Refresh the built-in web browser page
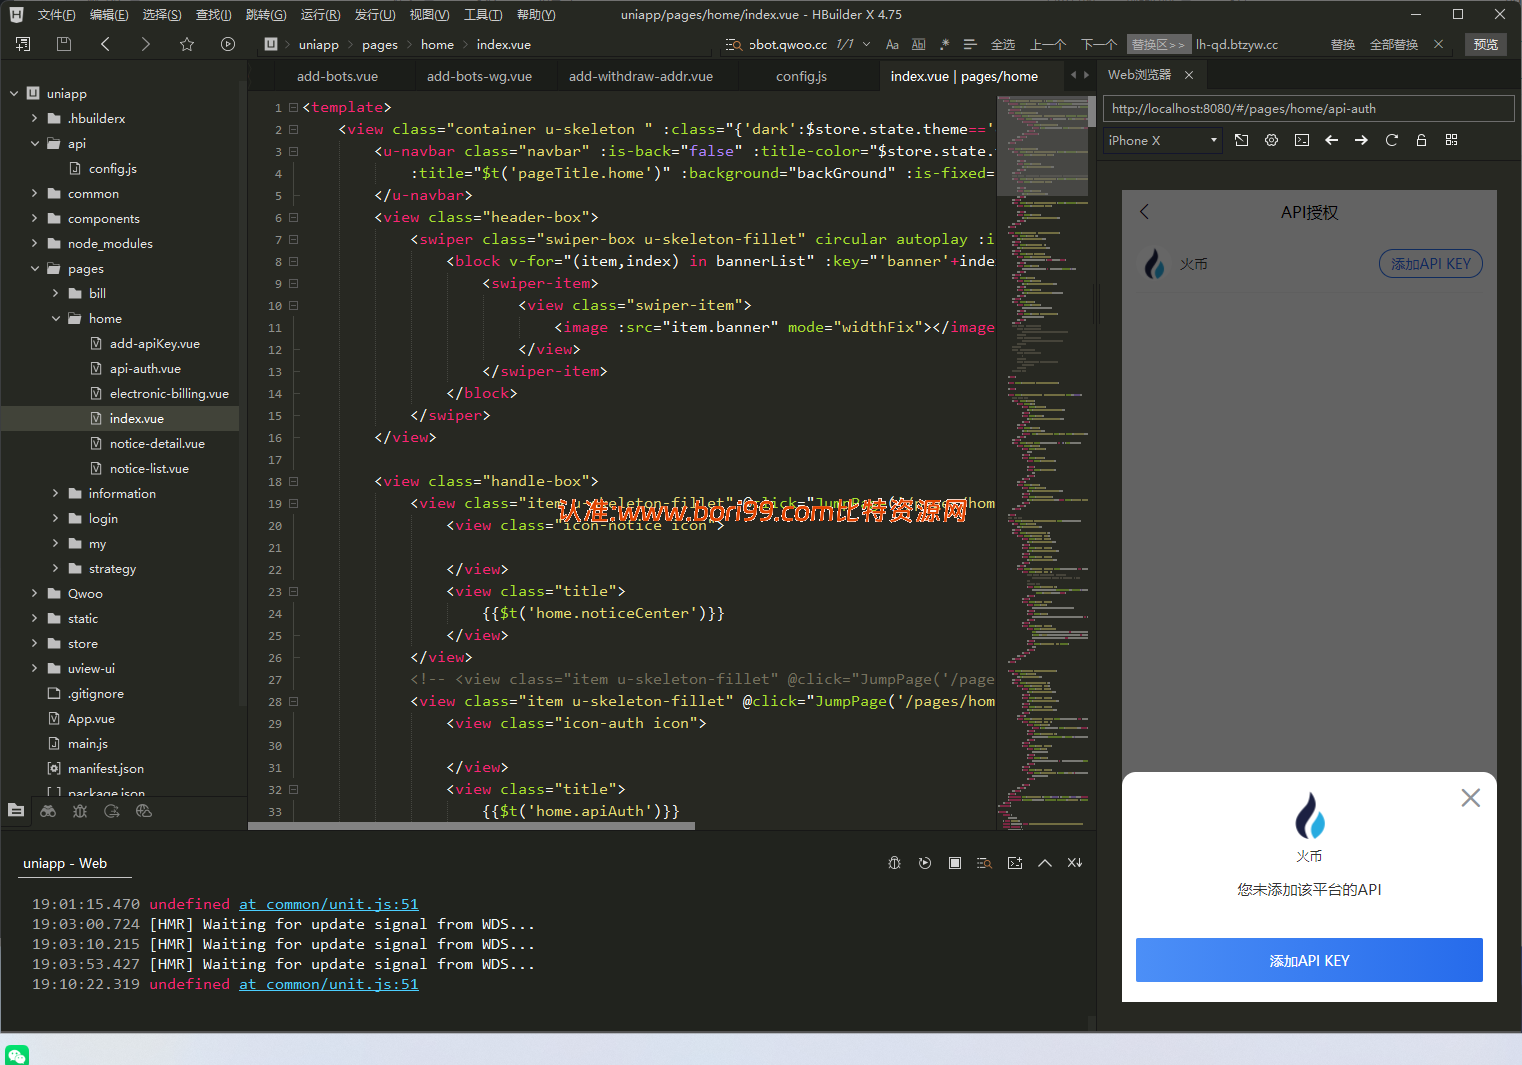The width and height of the screenshot is (1522, 1065). [x=1391, y=140]
